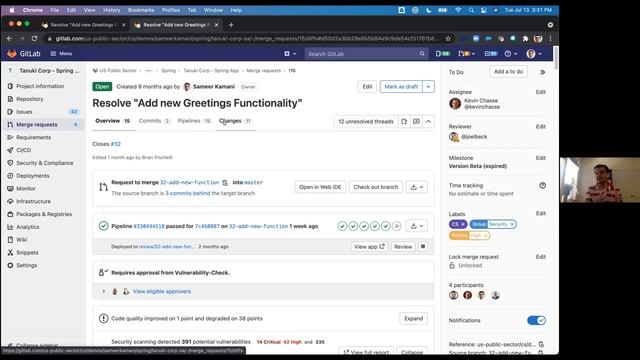The image size is (640, 360).
Task: Open Merge requests in sidebar
Action: (x=37, y=124)
